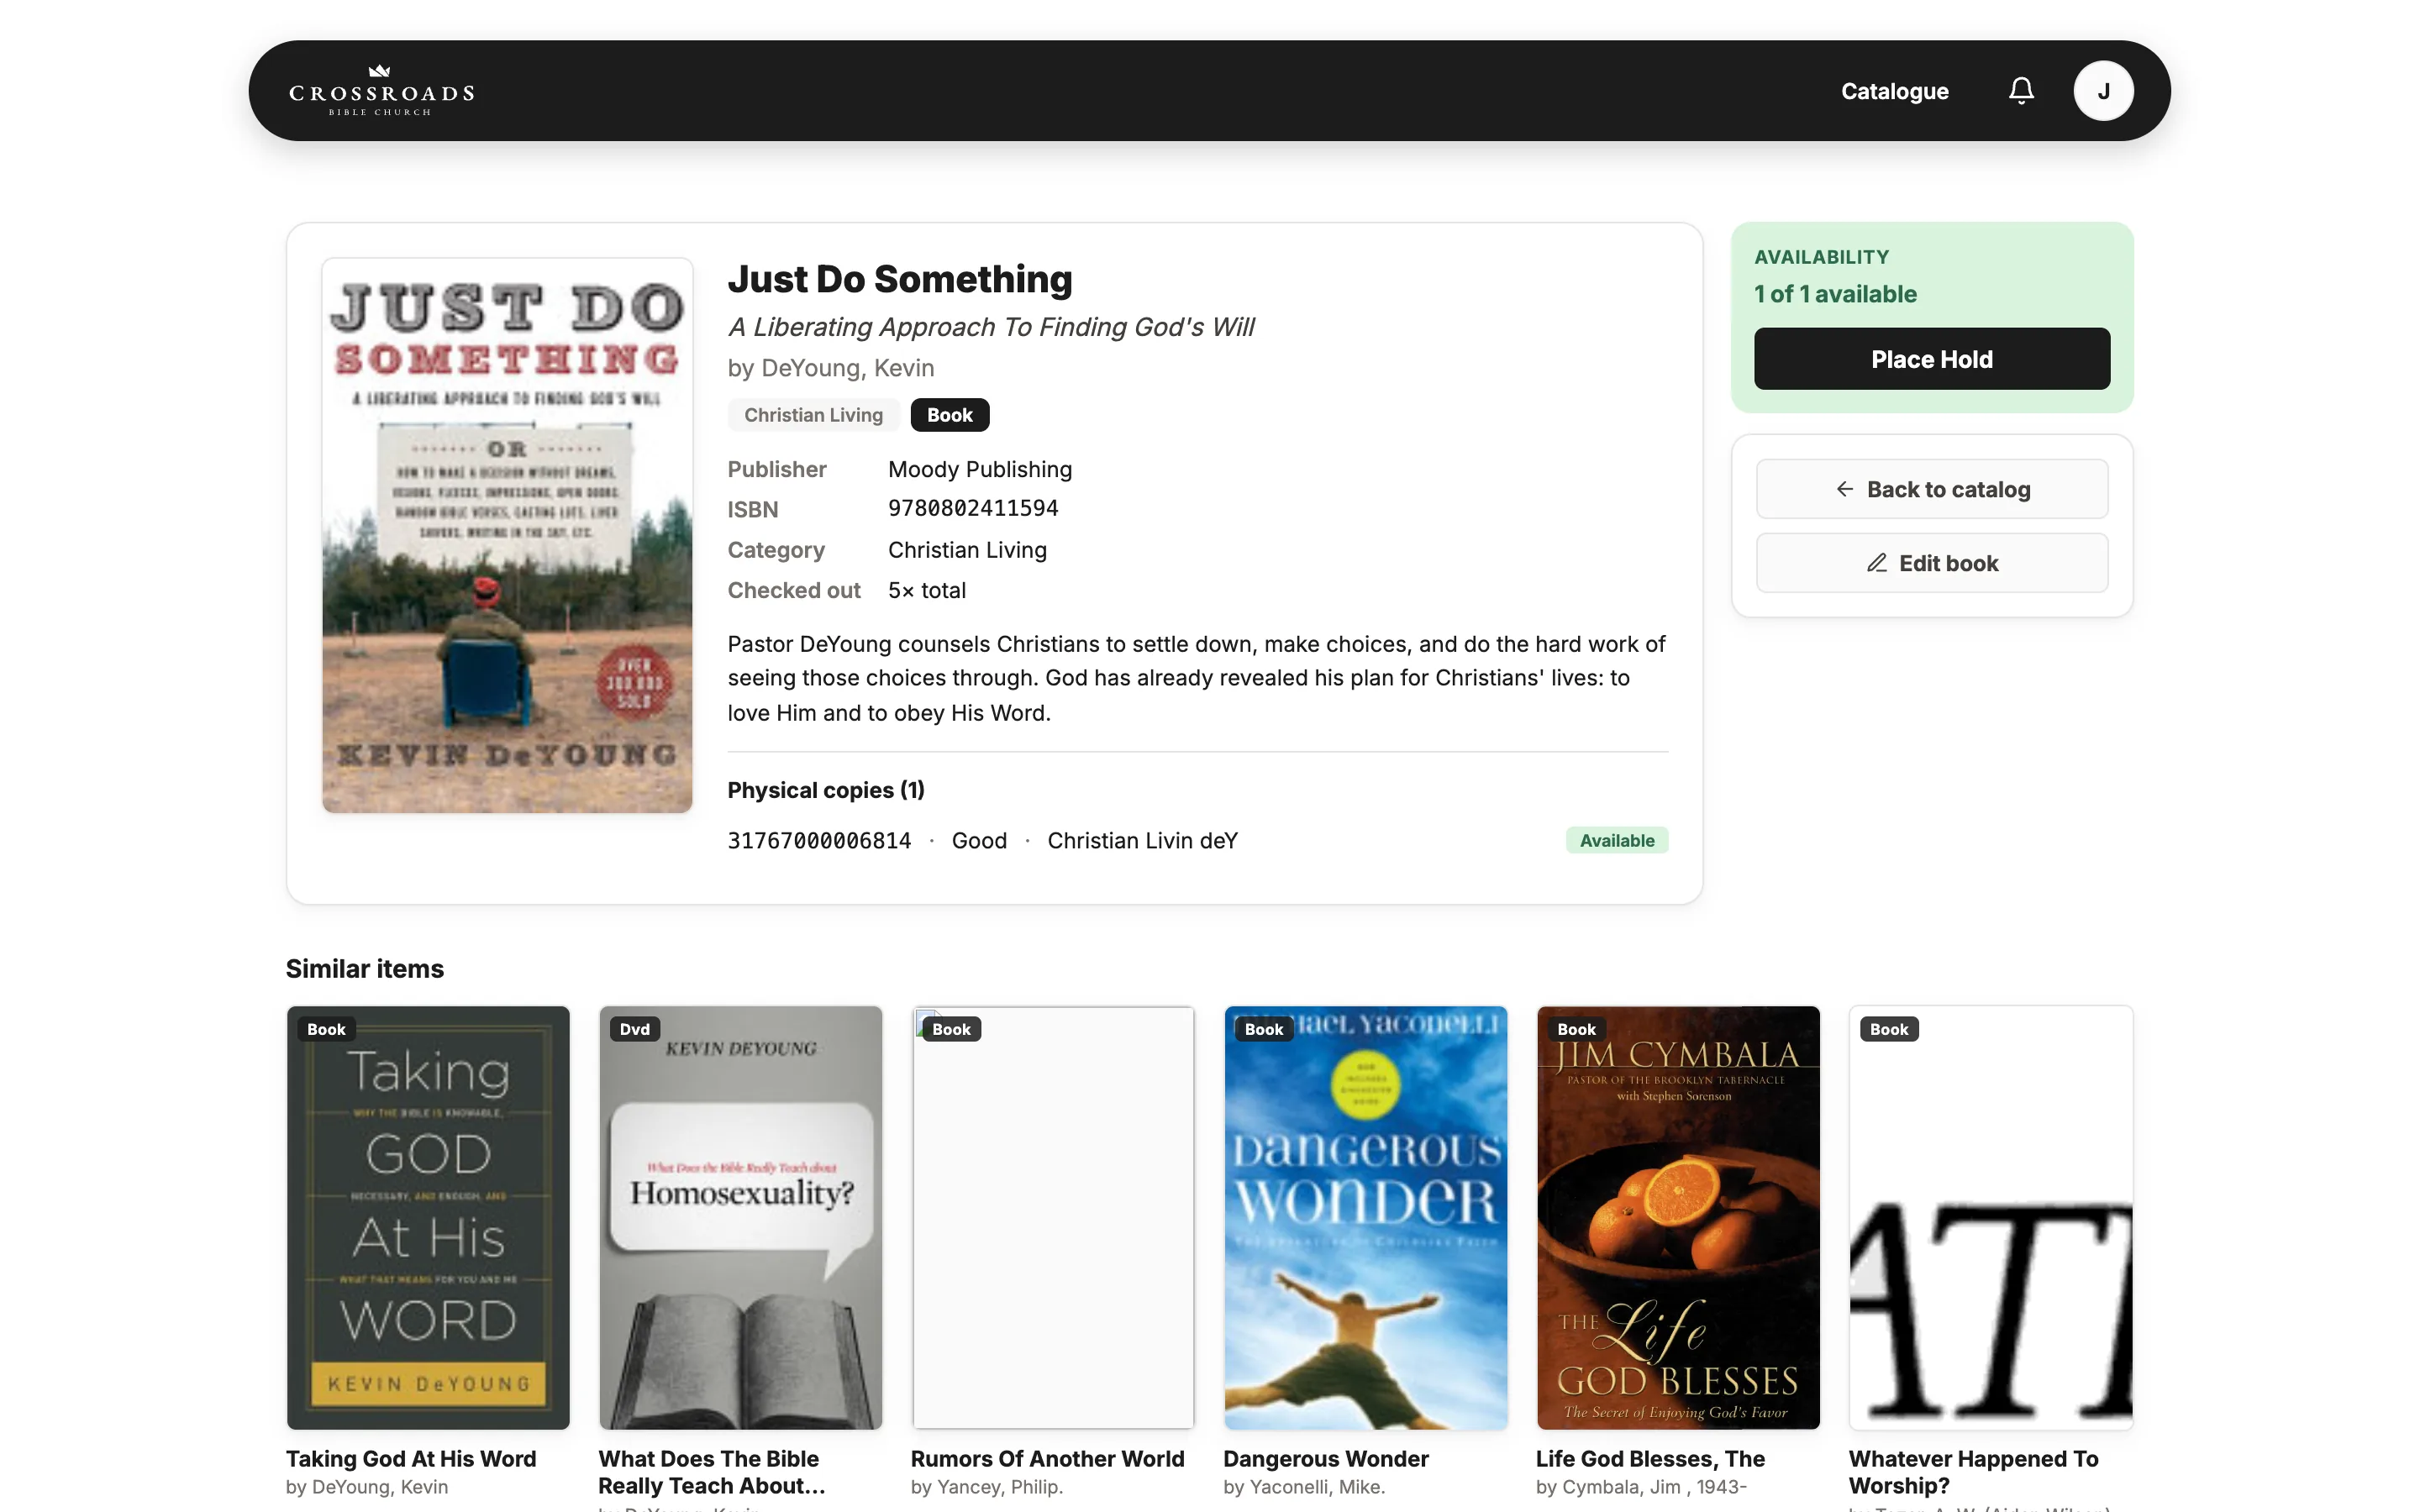Click the Physical copies (1) heading
Viewport: 2420px width, 1512px height.
coord(826,790)
